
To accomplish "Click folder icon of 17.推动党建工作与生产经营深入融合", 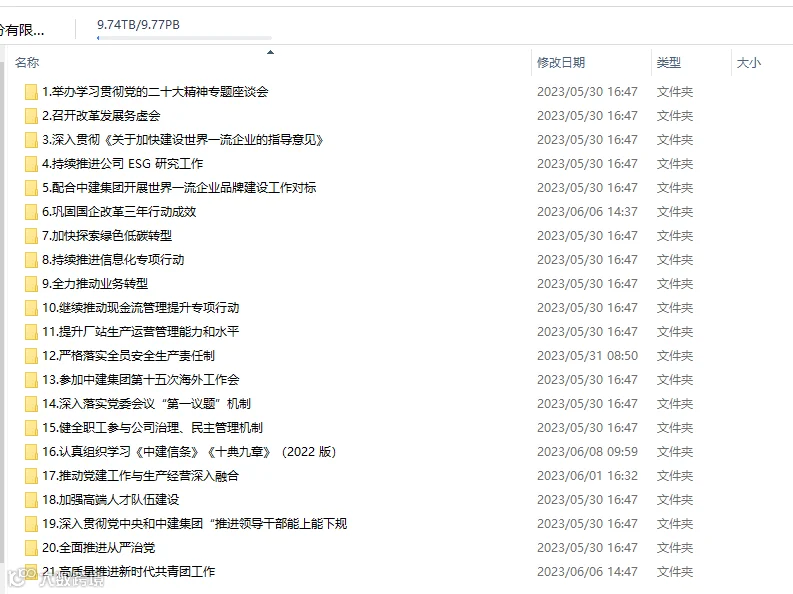I will coord(31,476).
